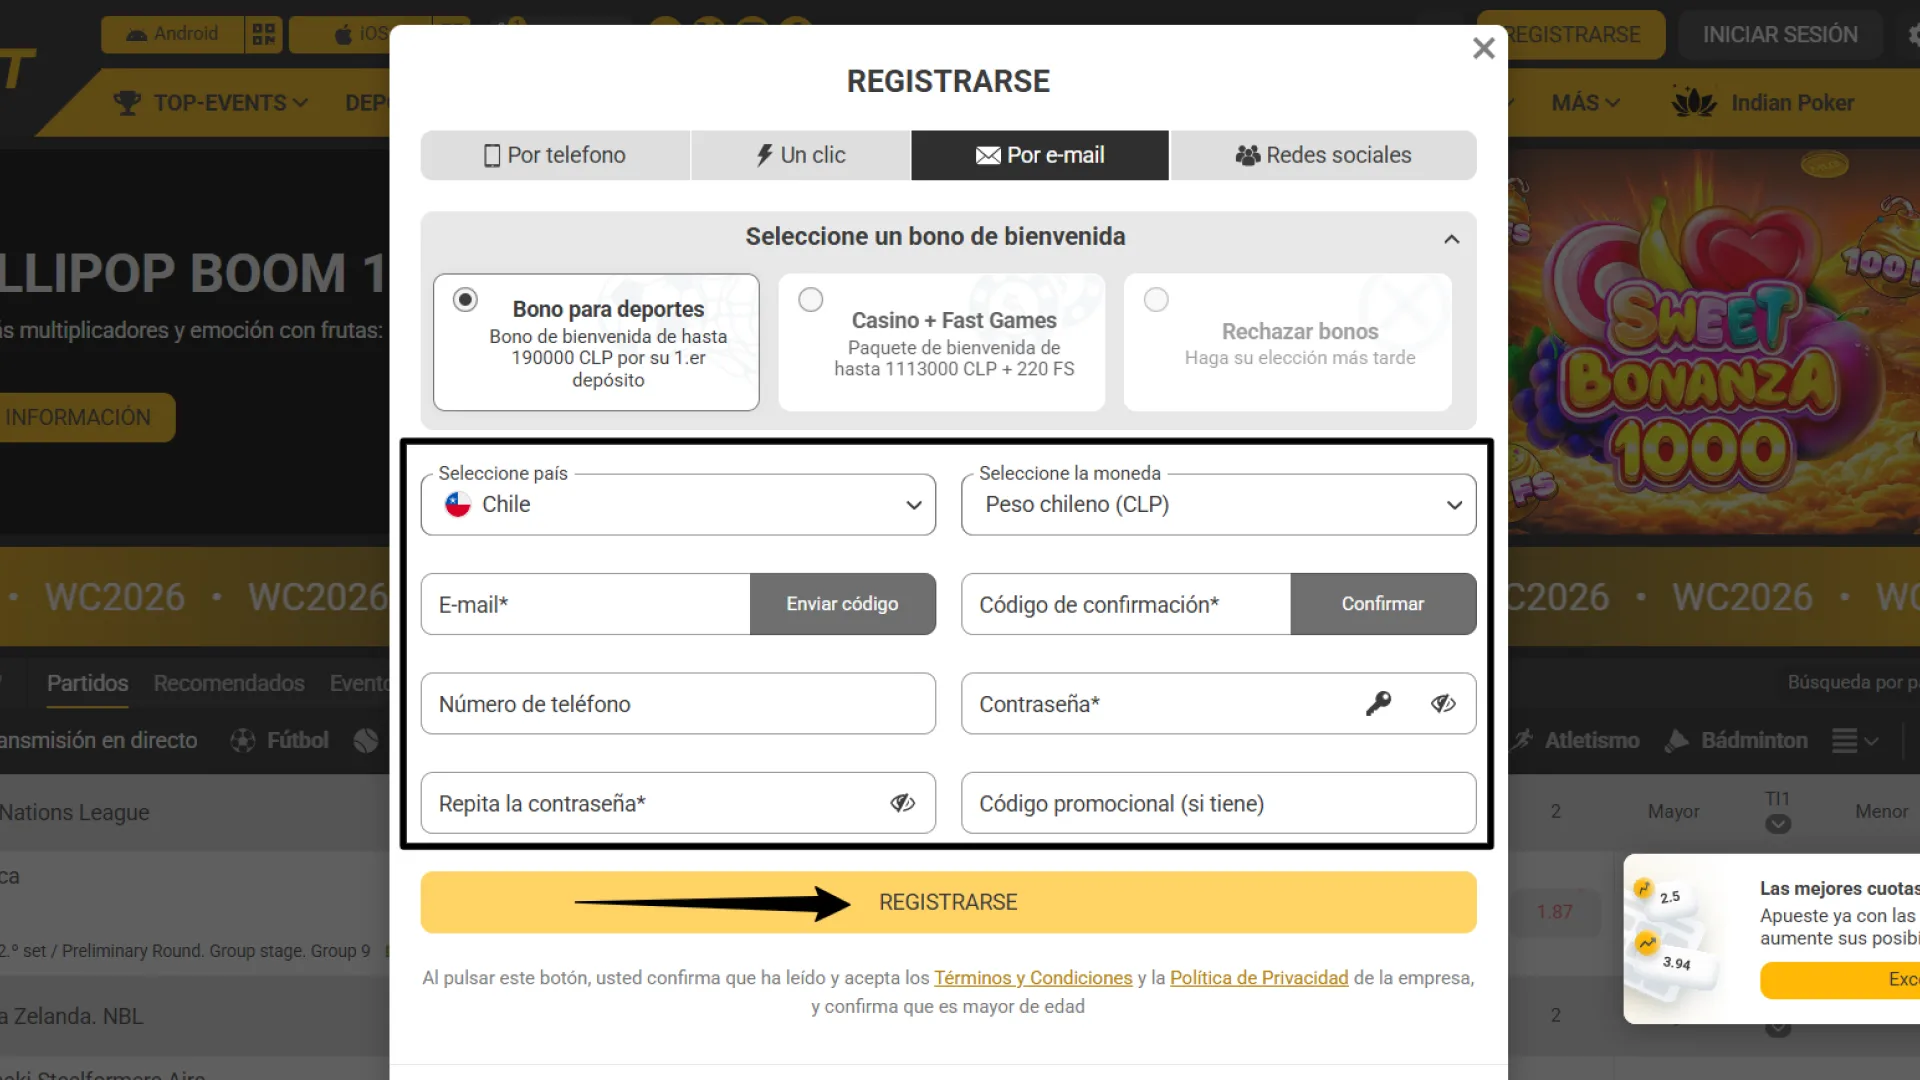
Task: Select the Partidos tab
Action: tap(87, 683)
